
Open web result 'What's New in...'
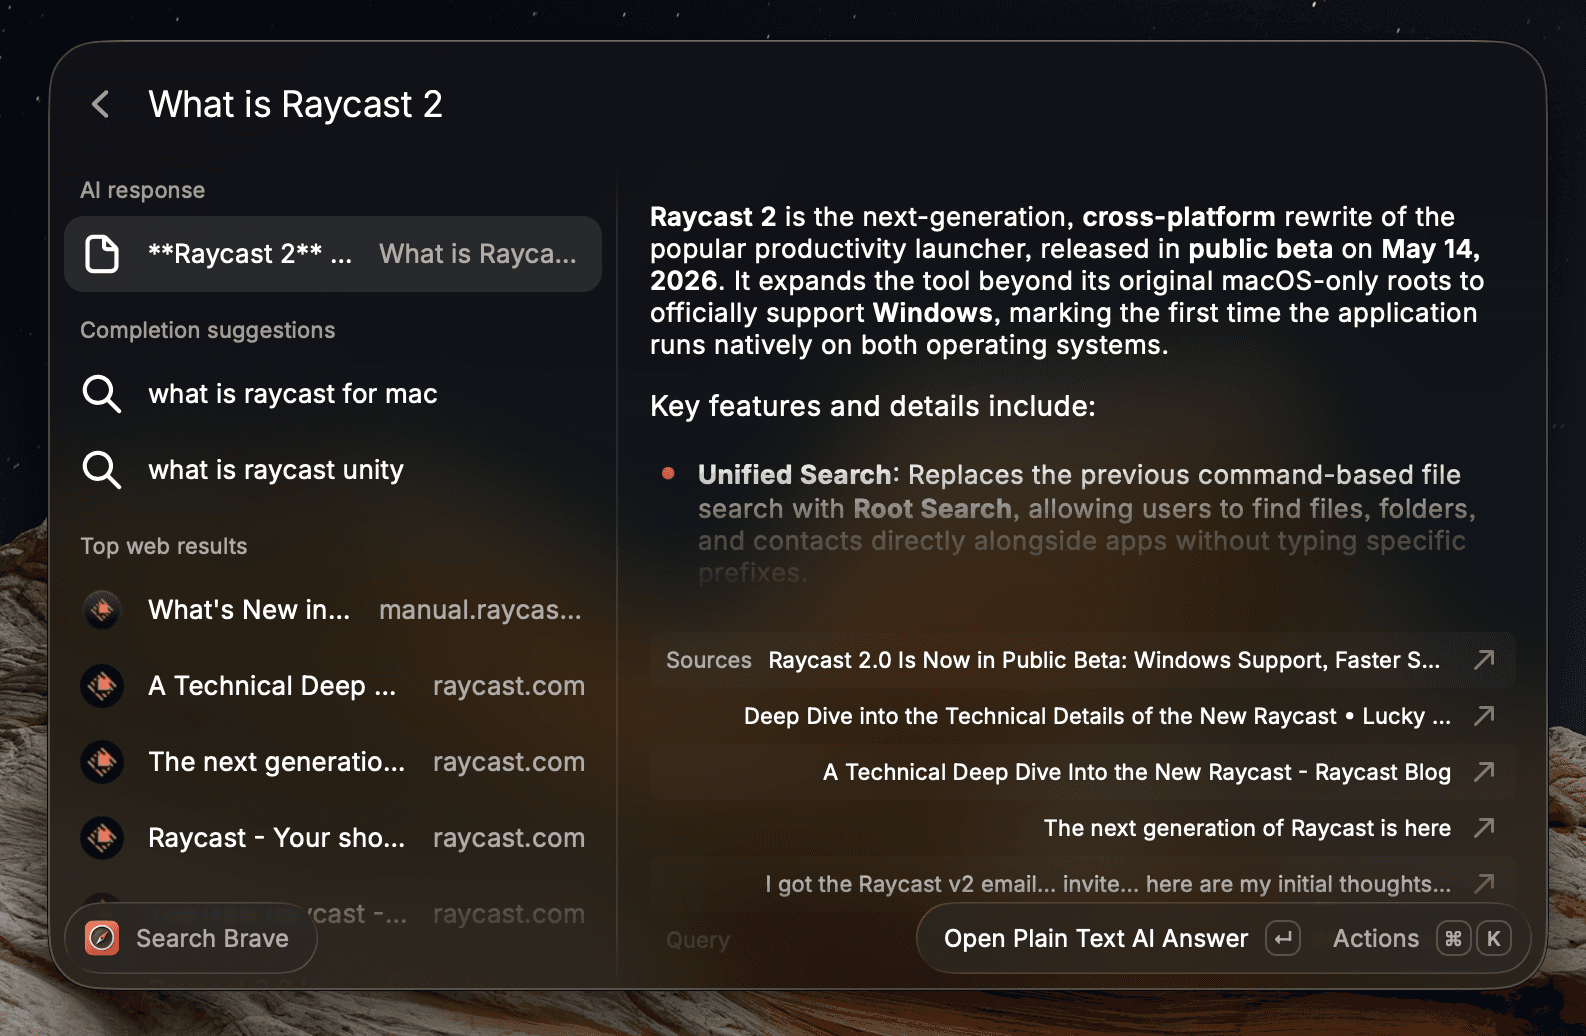(333, 610)
